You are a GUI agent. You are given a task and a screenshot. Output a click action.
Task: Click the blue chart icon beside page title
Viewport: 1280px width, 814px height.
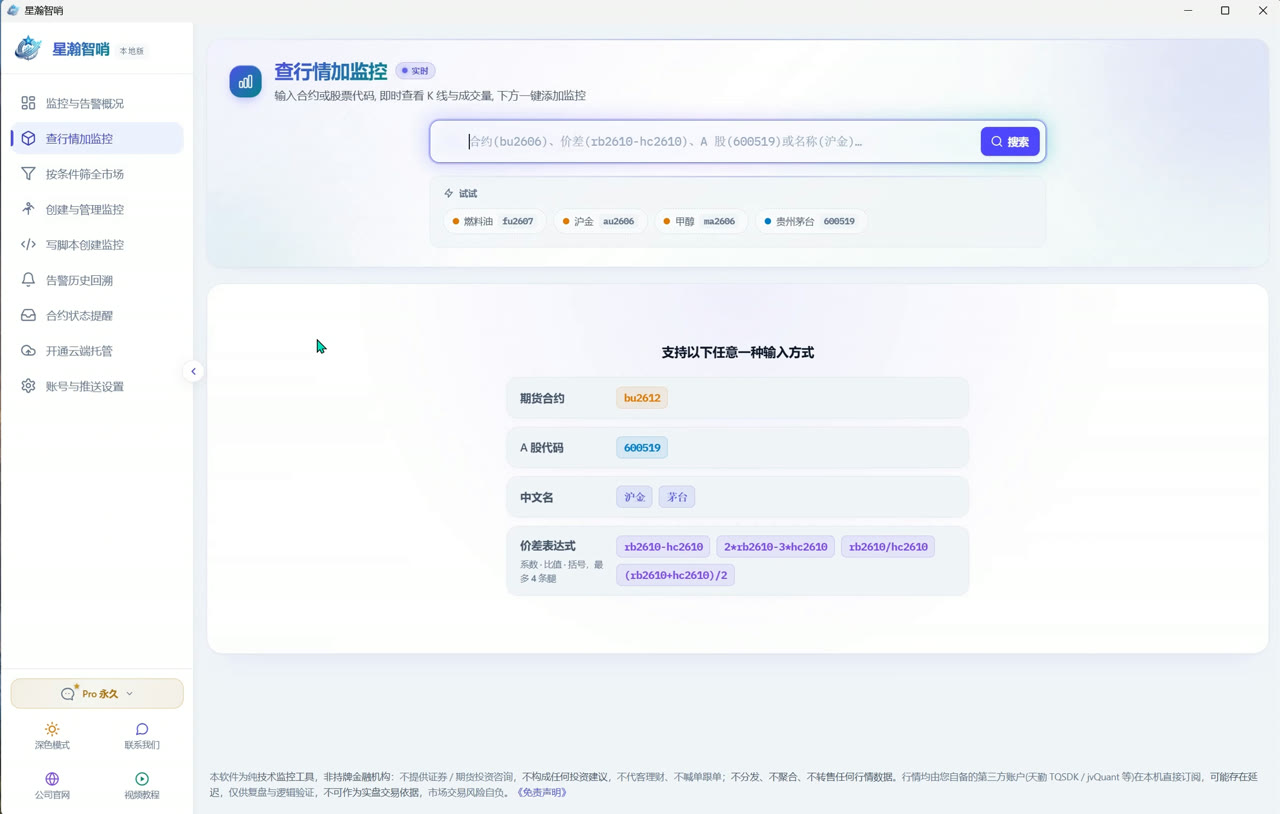[x=245, y=82]
